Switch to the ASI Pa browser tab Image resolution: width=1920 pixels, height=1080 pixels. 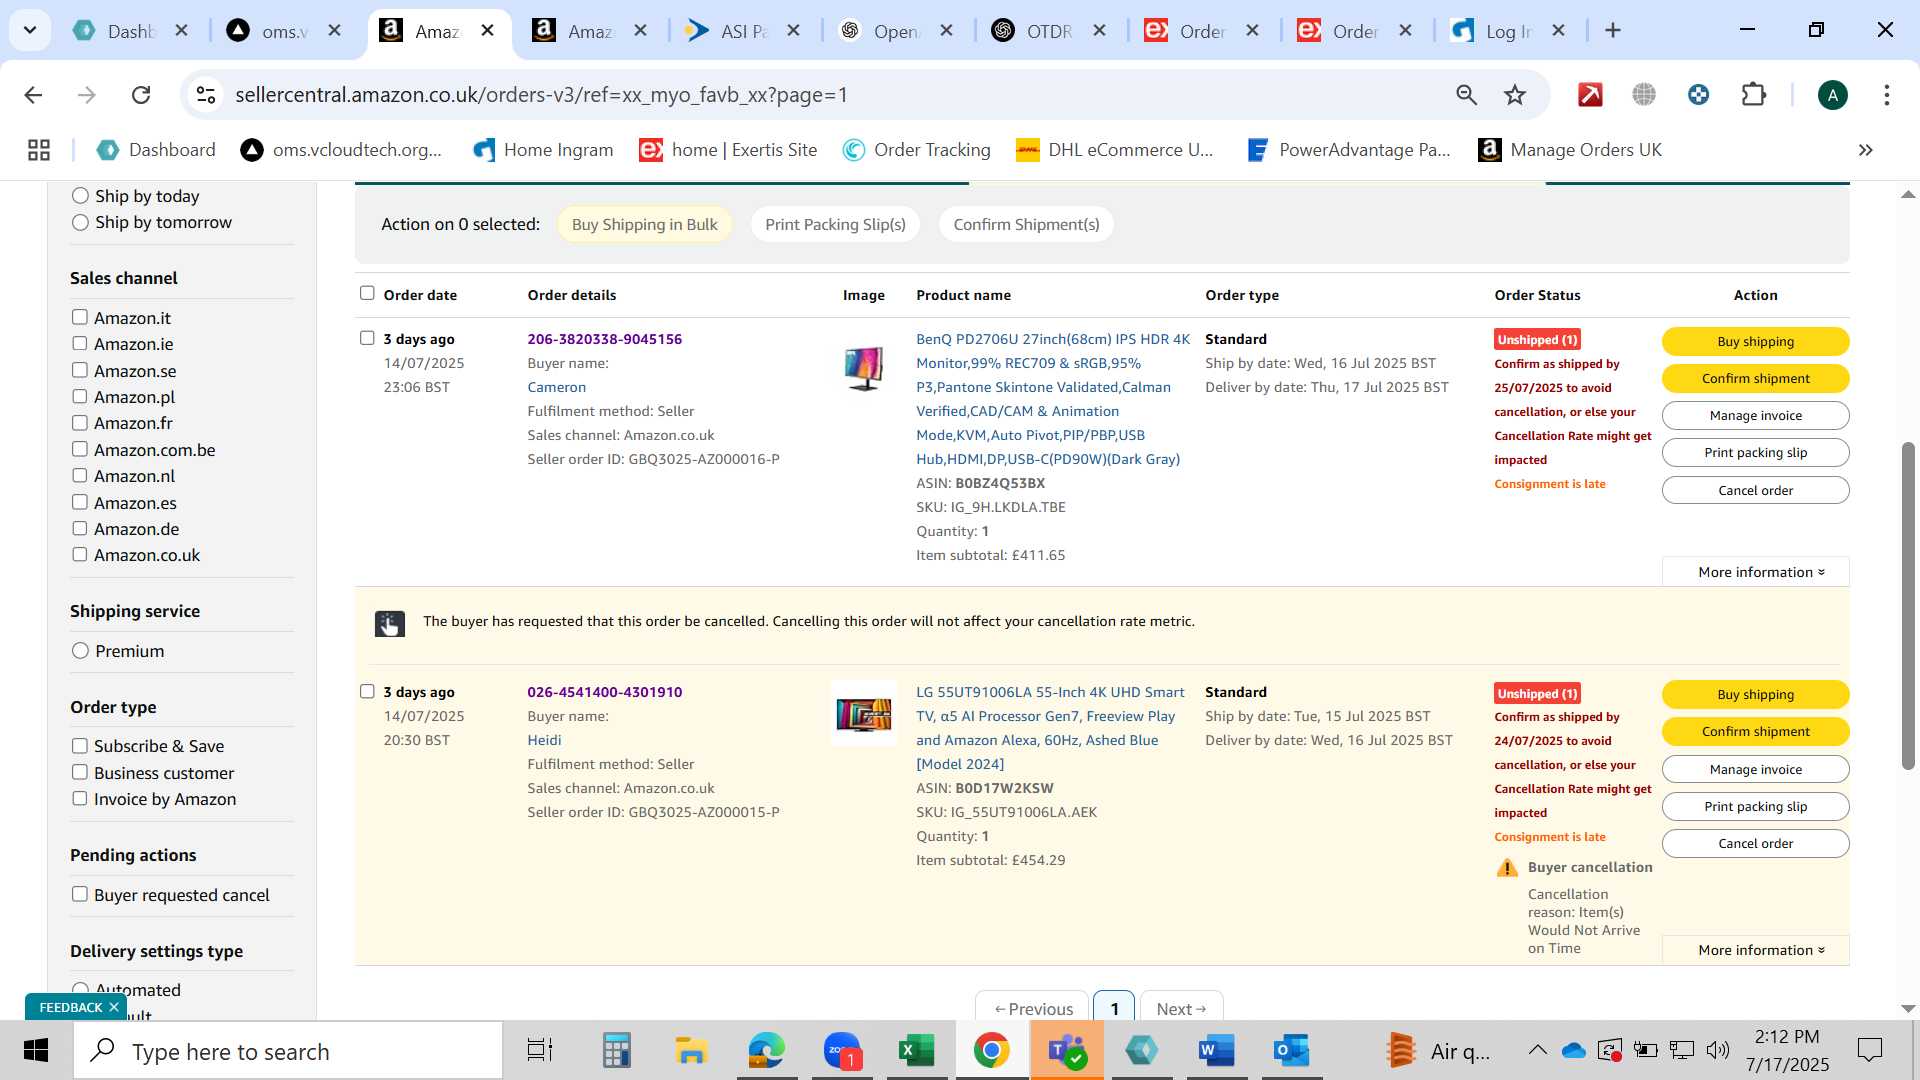744,31
